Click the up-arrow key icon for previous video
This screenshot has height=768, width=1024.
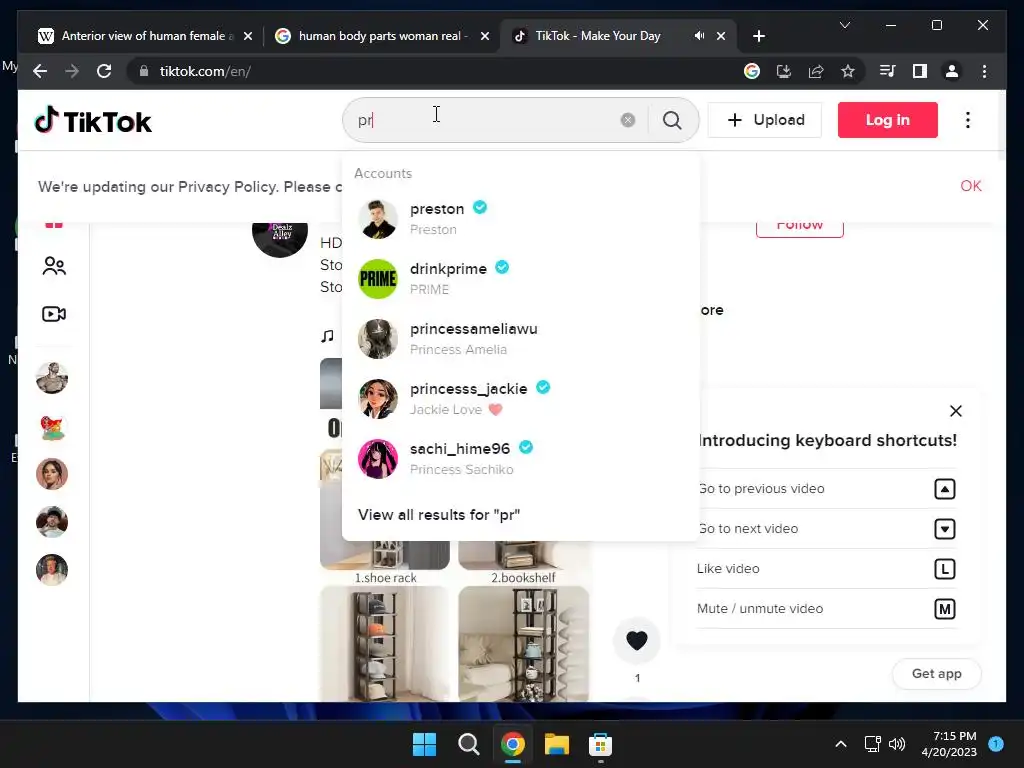pyautogui.click(x=944, y=488)
